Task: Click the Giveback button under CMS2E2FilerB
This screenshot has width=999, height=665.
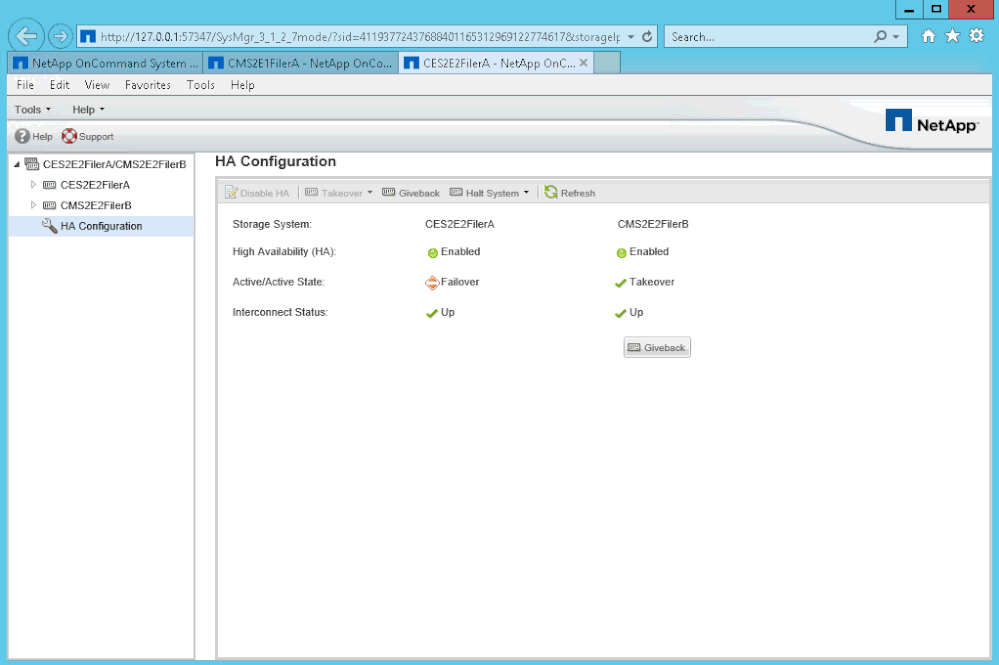Action: [x=657, y=347]
